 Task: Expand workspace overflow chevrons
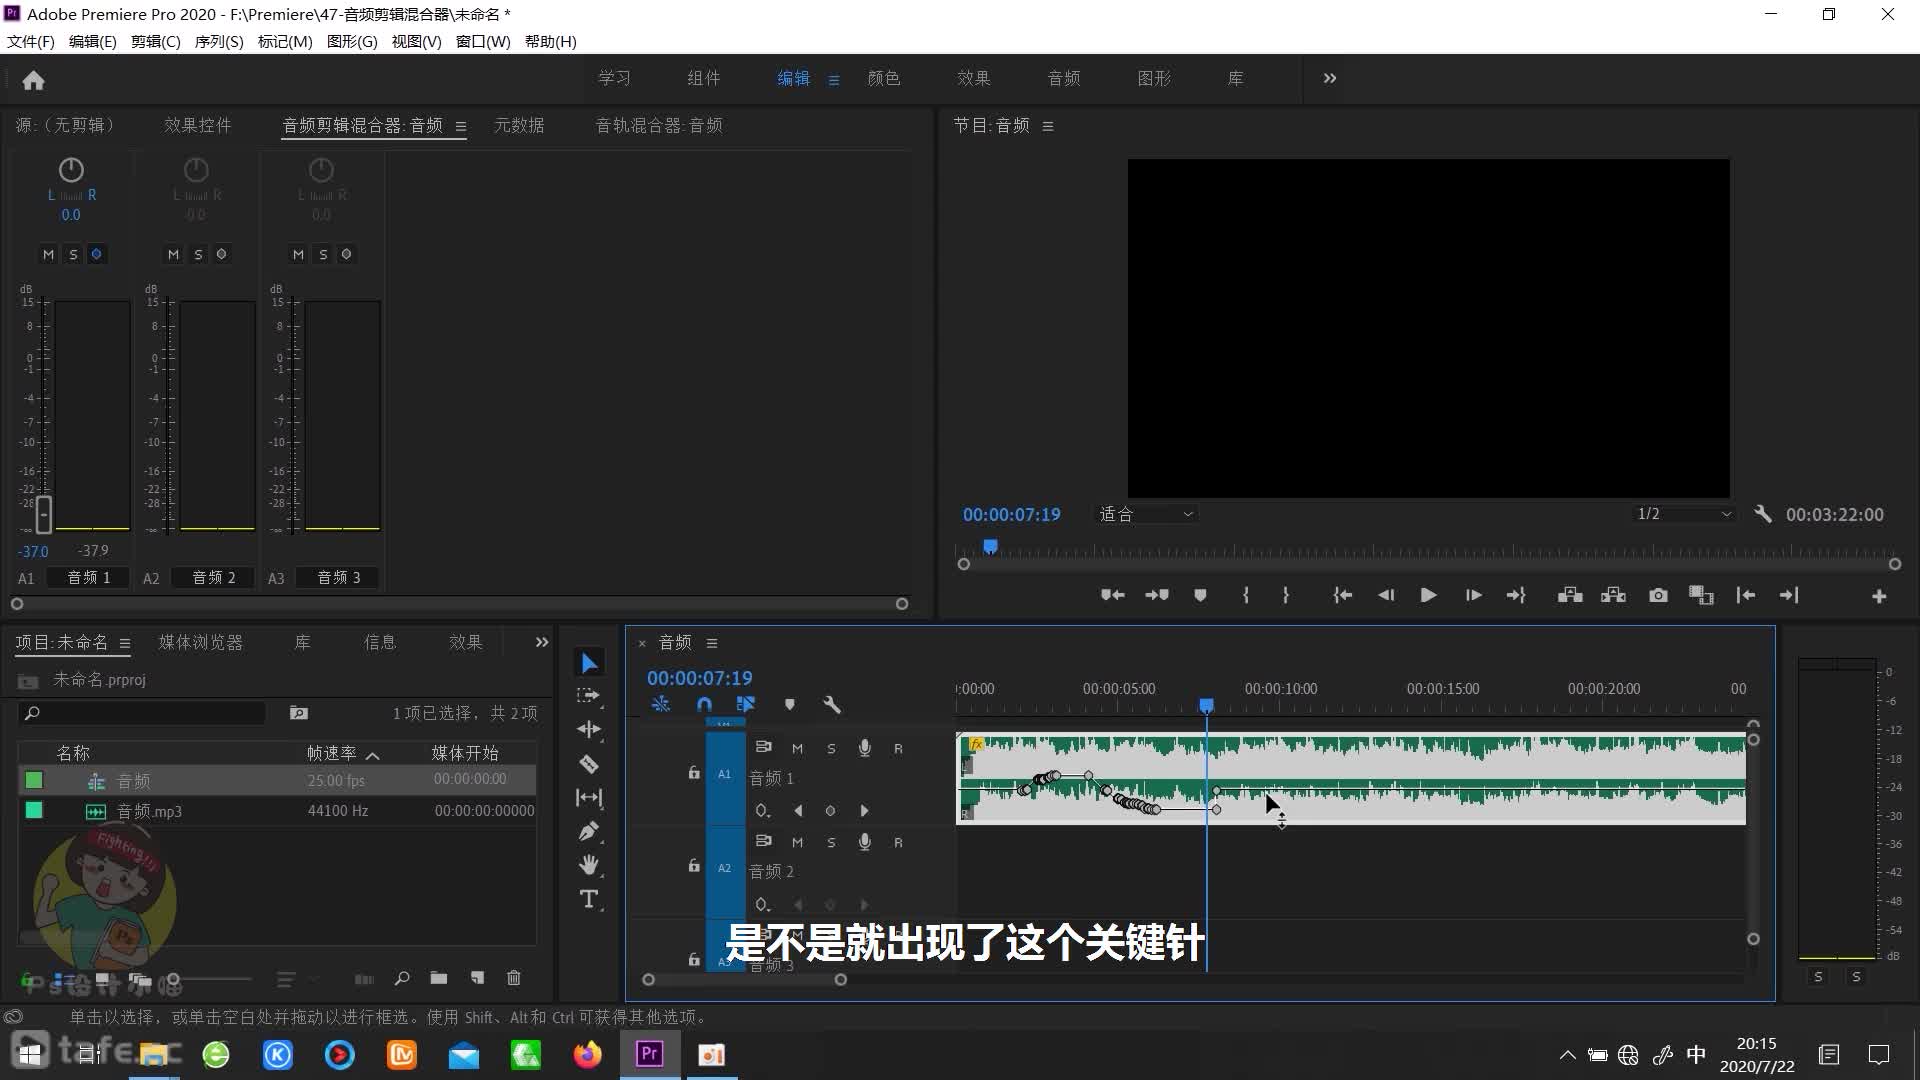pyautogui.click(x=1330, y=78)
